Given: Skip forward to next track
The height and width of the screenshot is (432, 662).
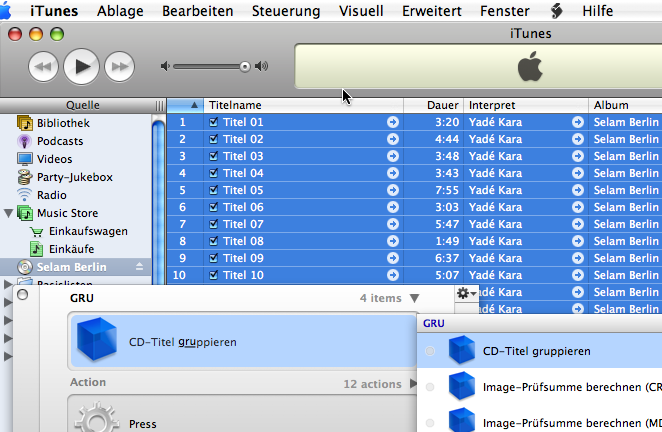Looking at the screenshot, I should click(119, 66).
